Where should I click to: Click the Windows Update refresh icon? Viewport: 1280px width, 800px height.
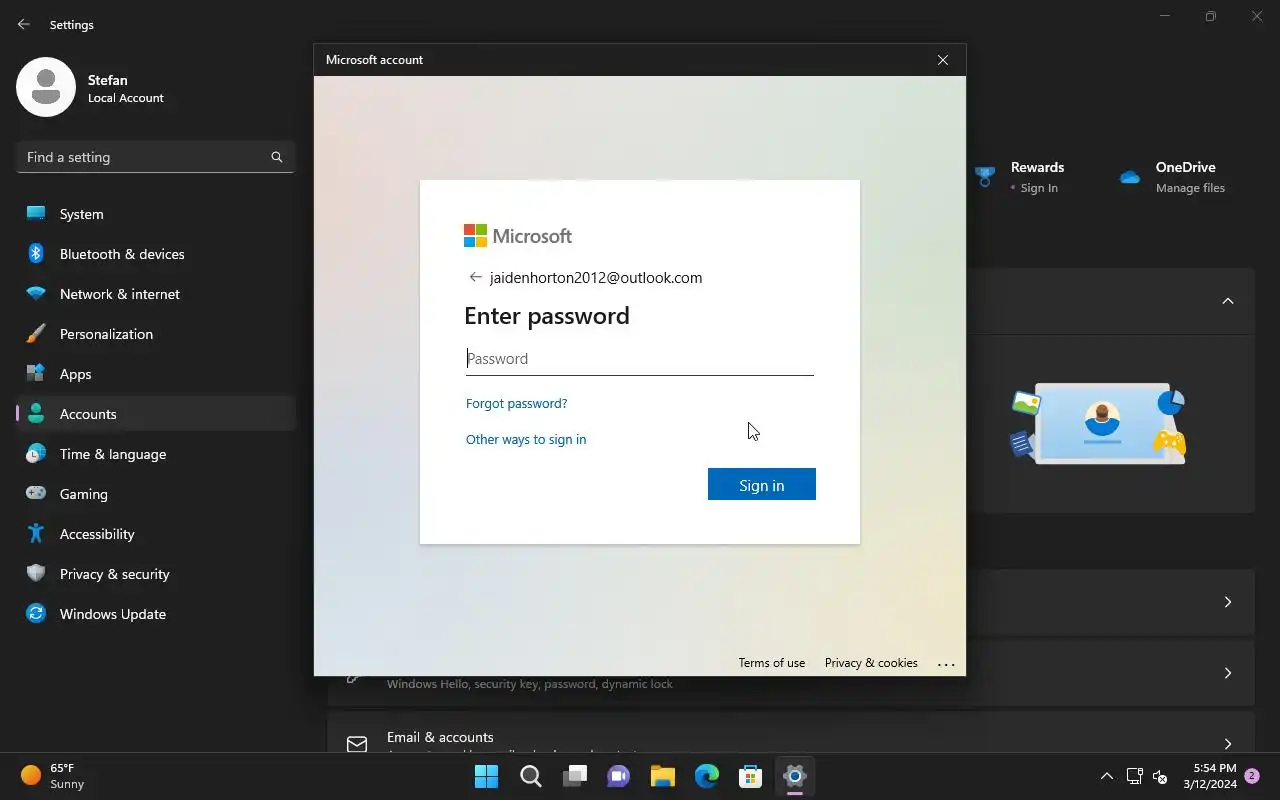click(36, 614)
